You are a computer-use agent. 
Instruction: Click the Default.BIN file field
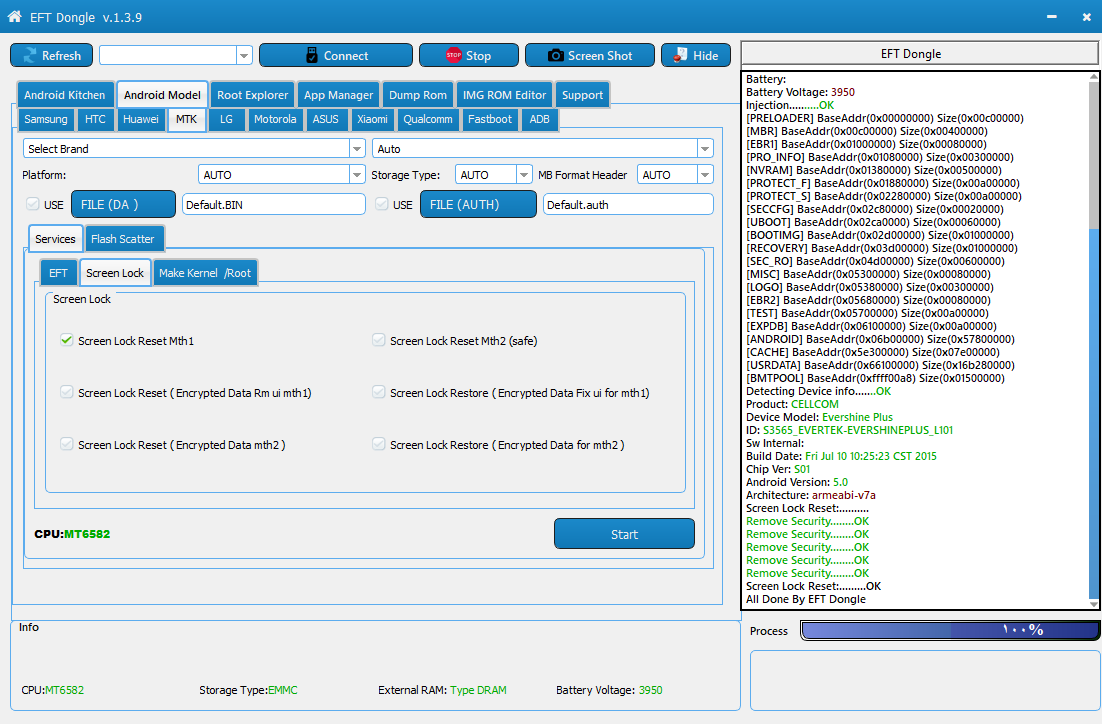coord(273,205)
